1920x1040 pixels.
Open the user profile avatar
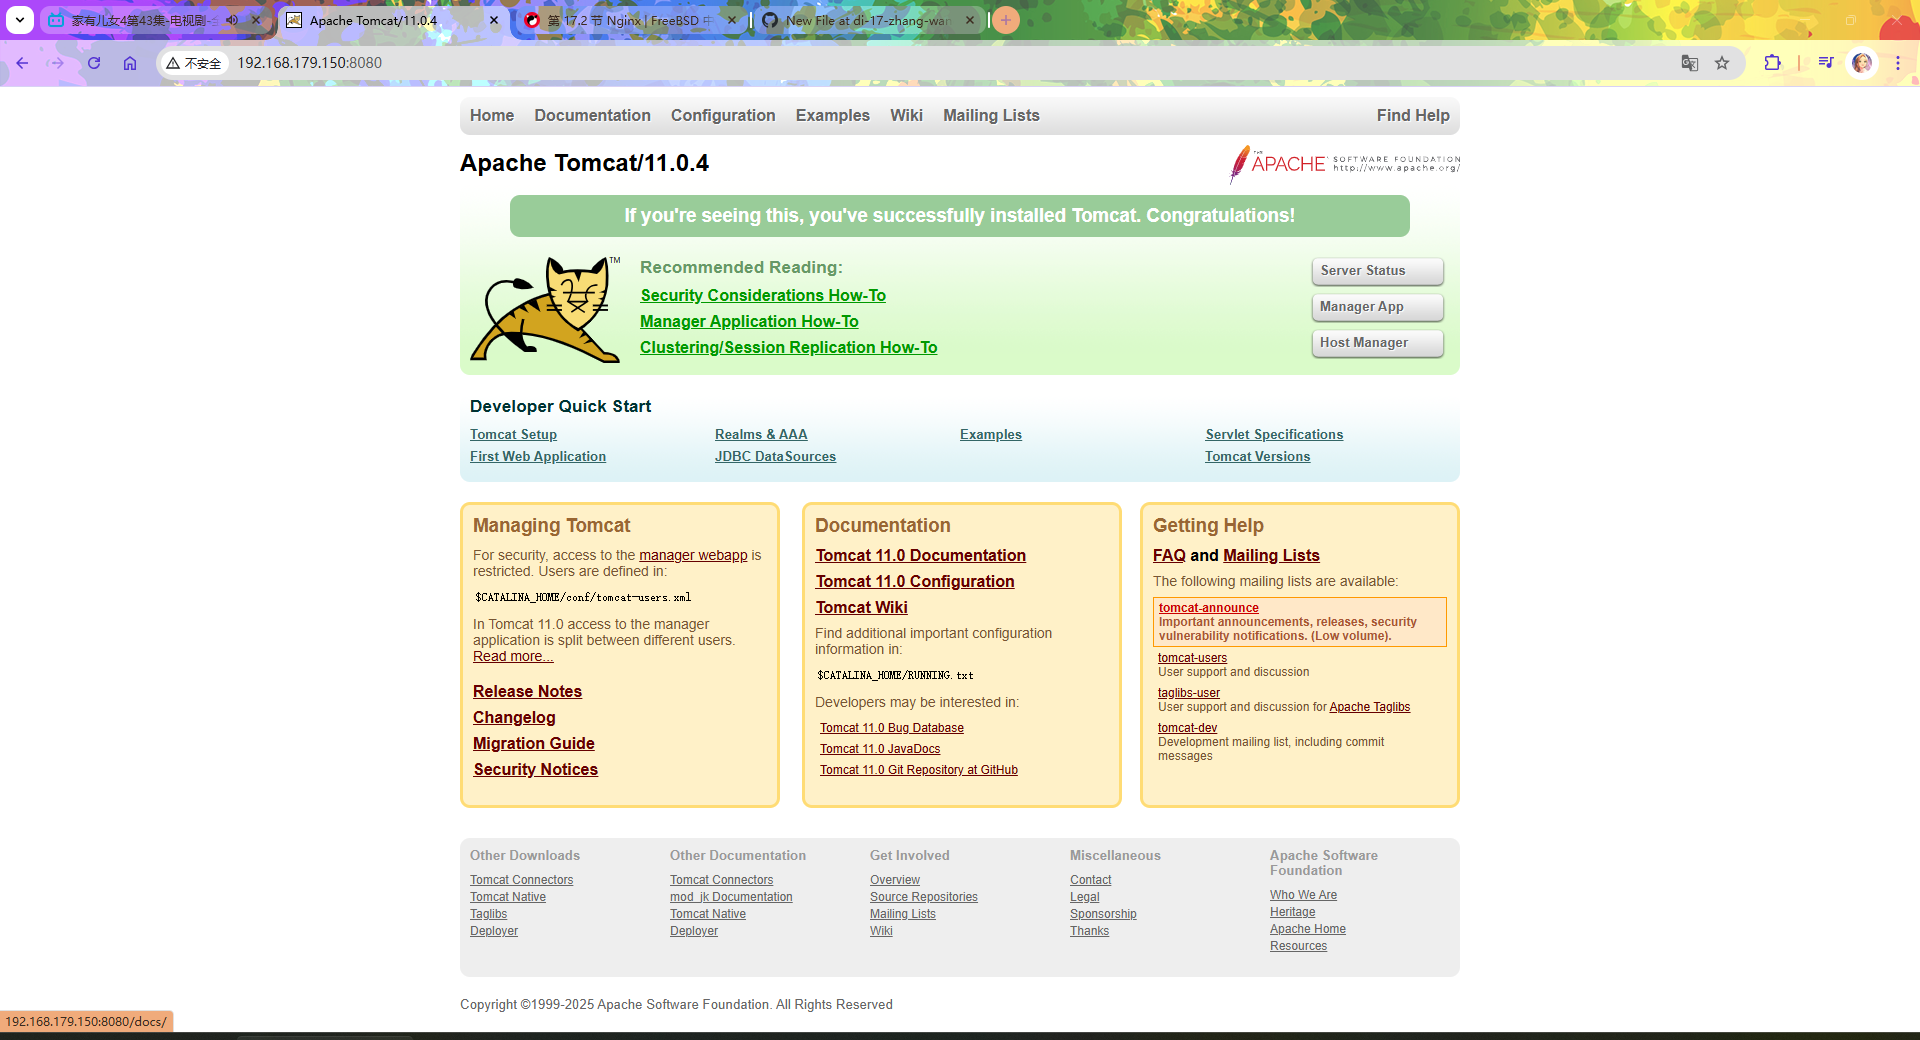click(1862, 63)
